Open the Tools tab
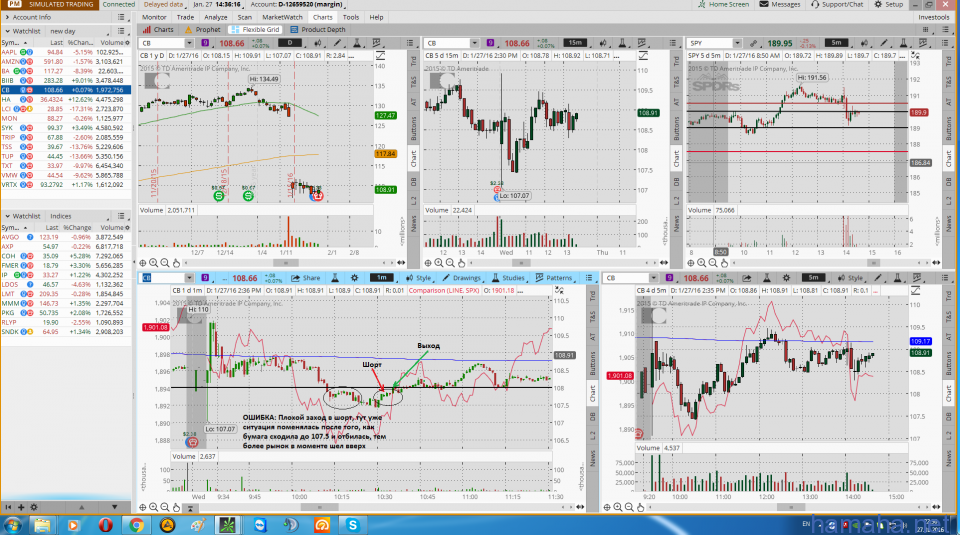 click(351, 17)
